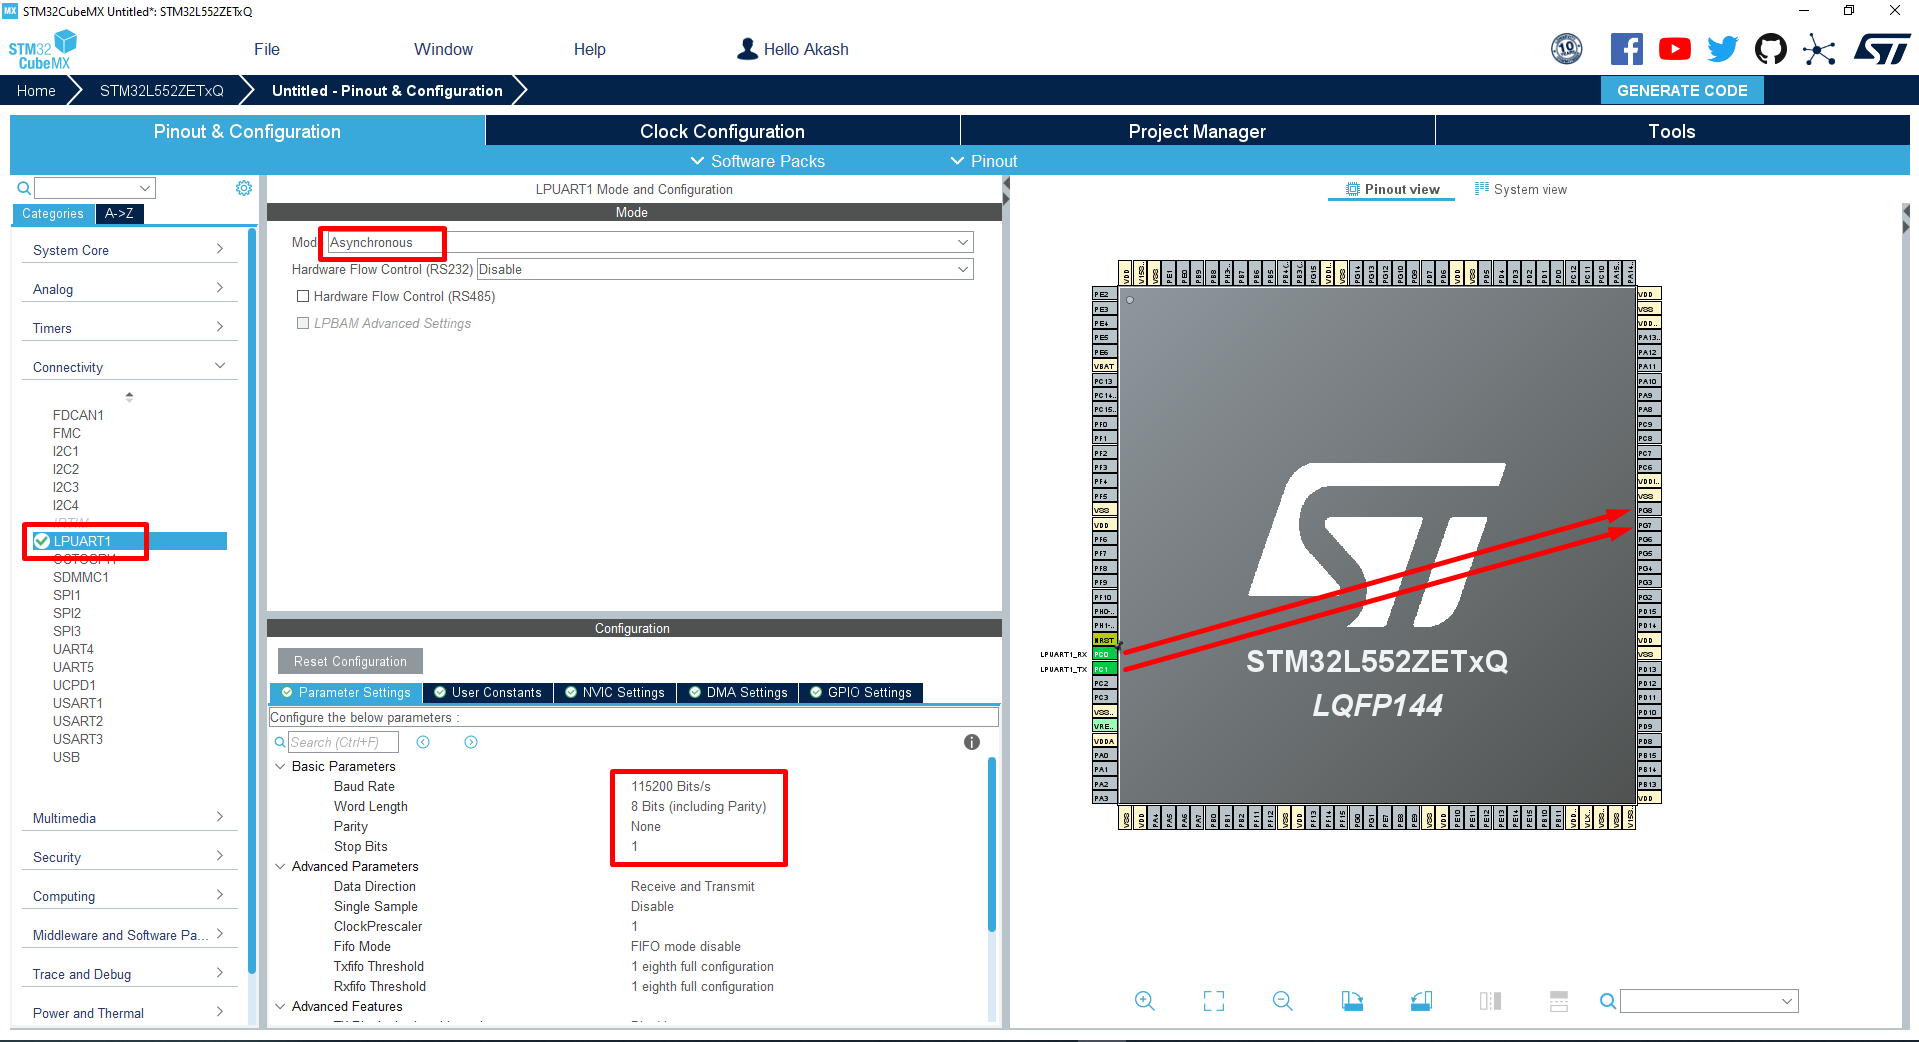Switch to the Clock Configuration tab
The width and height of the screenshot is (1919, 1042).
point(721,131)
